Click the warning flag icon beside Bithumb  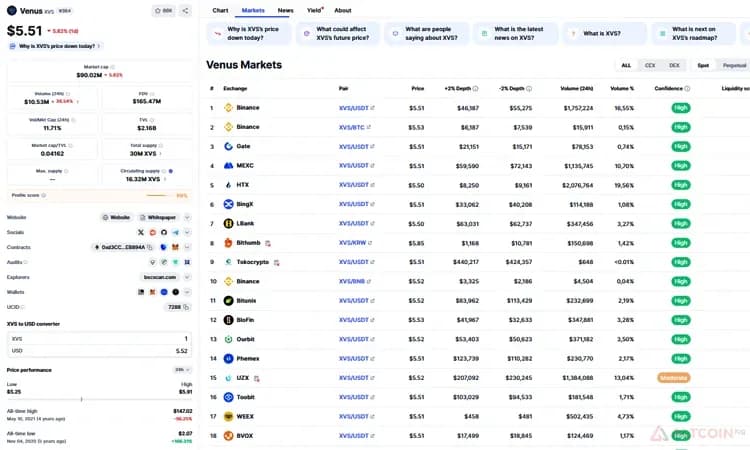pyautogui.click(x=268, y=243)
